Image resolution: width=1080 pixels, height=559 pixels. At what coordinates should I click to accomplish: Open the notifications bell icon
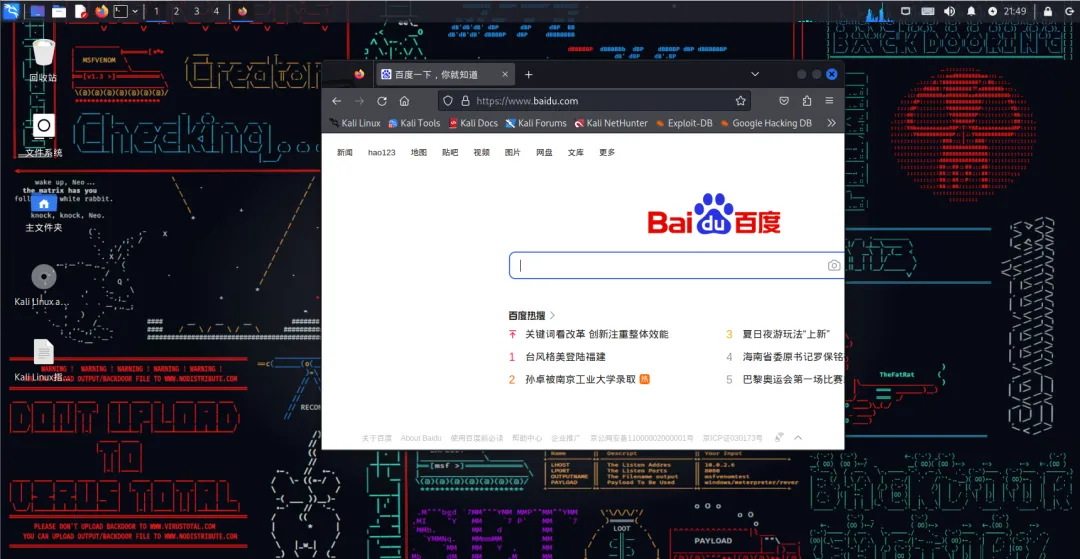tap(971, 11)
